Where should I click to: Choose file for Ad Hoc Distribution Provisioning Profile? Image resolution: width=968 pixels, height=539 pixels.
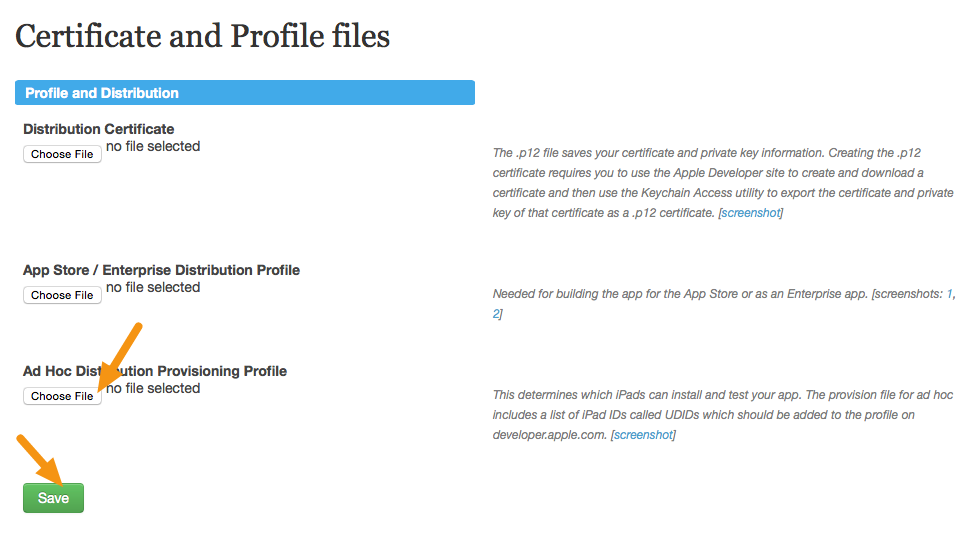(62, 396)
